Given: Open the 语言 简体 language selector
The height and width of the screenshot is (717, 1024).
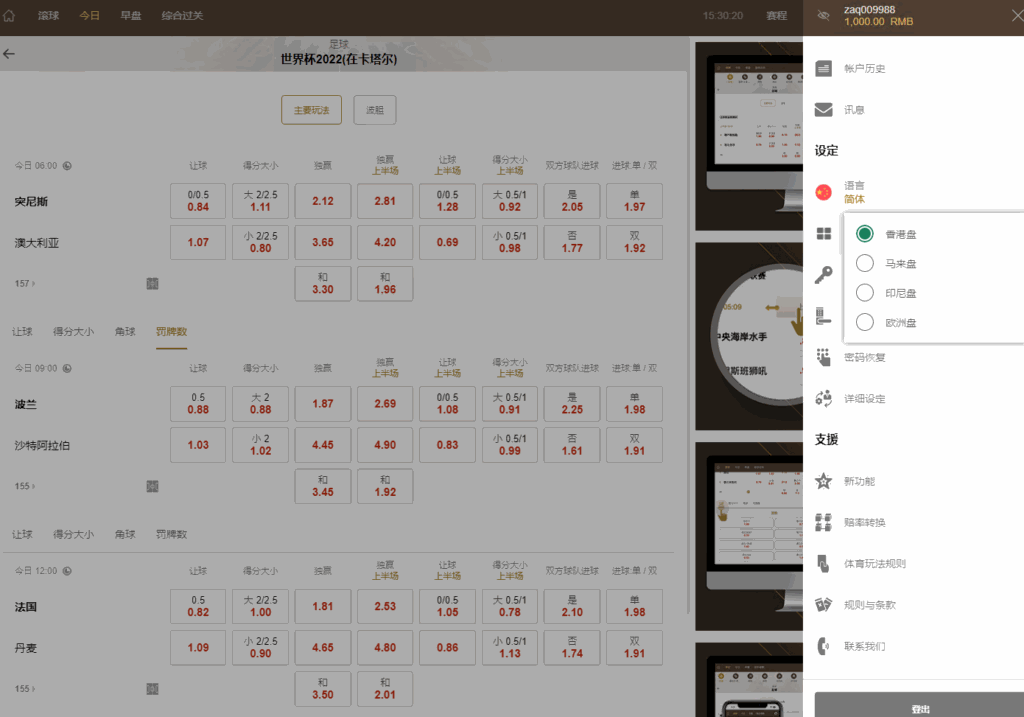Looking at the screenshot, I should click(854, 192).
